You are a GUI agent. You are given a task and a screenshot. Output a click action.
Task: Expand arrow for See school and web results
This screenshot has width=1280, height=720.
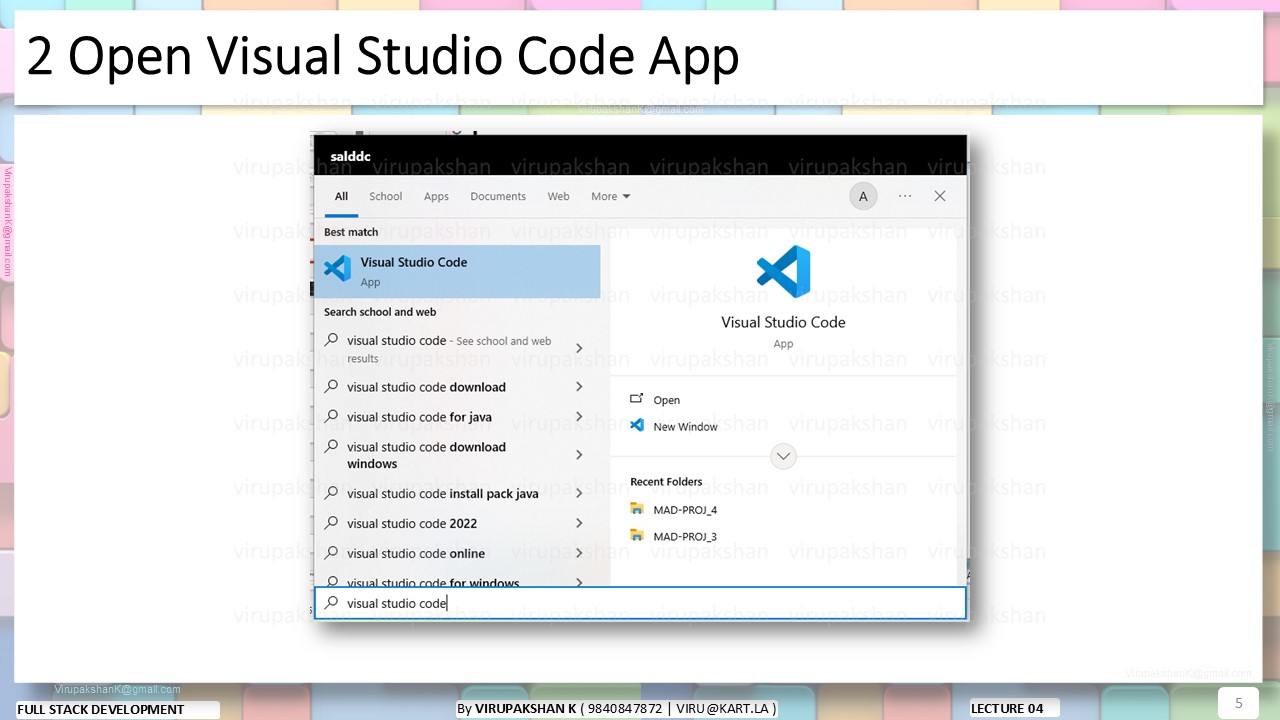[579, 348]
